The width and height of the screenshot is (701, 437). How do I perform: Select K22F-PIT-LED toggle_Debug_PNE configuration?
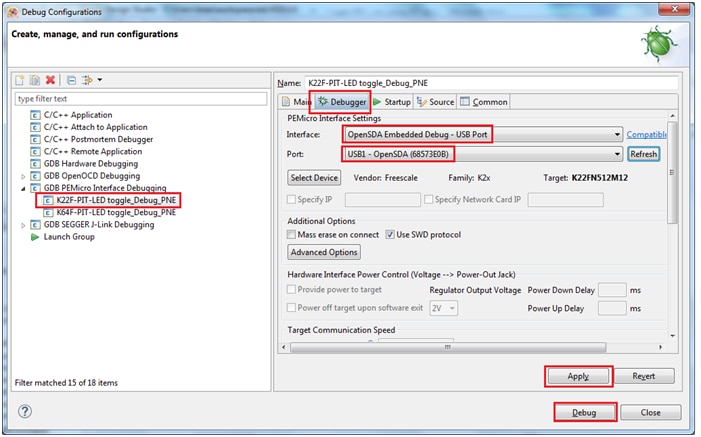pyautogui.click(x=116, y=200)
